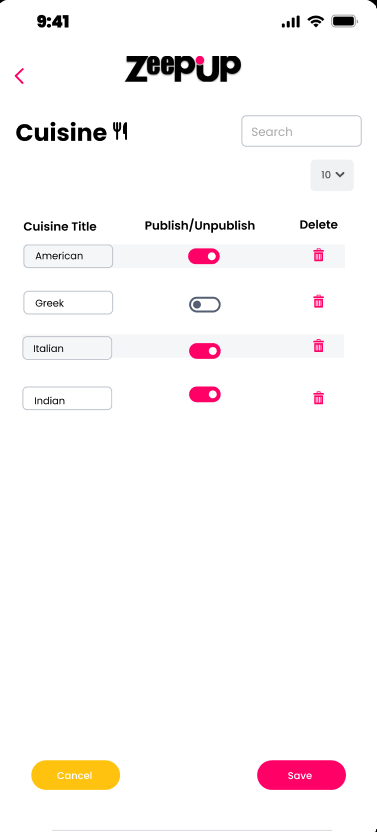
Task: Focus the Search field
Action: point(301,131)
